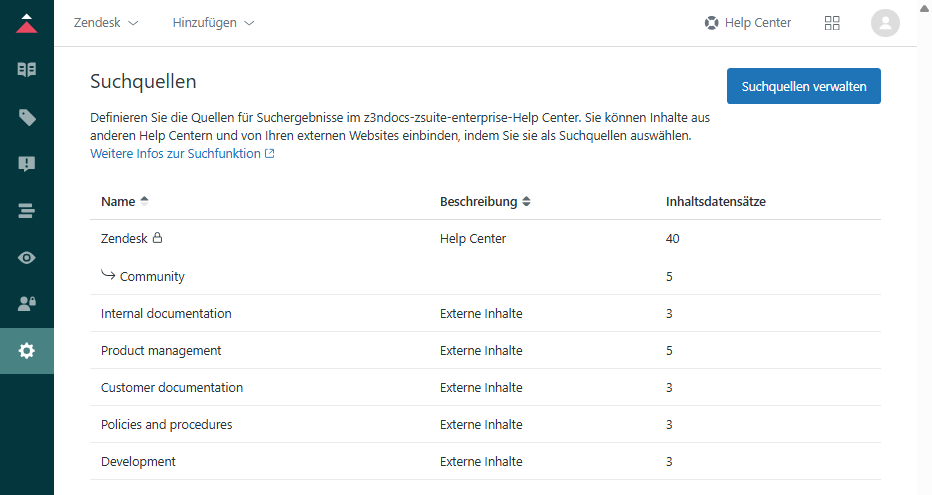The width and height of the screenshot is (932, 495).
Task: Select the Internal documentation row
Action: [x=166, y=314]
